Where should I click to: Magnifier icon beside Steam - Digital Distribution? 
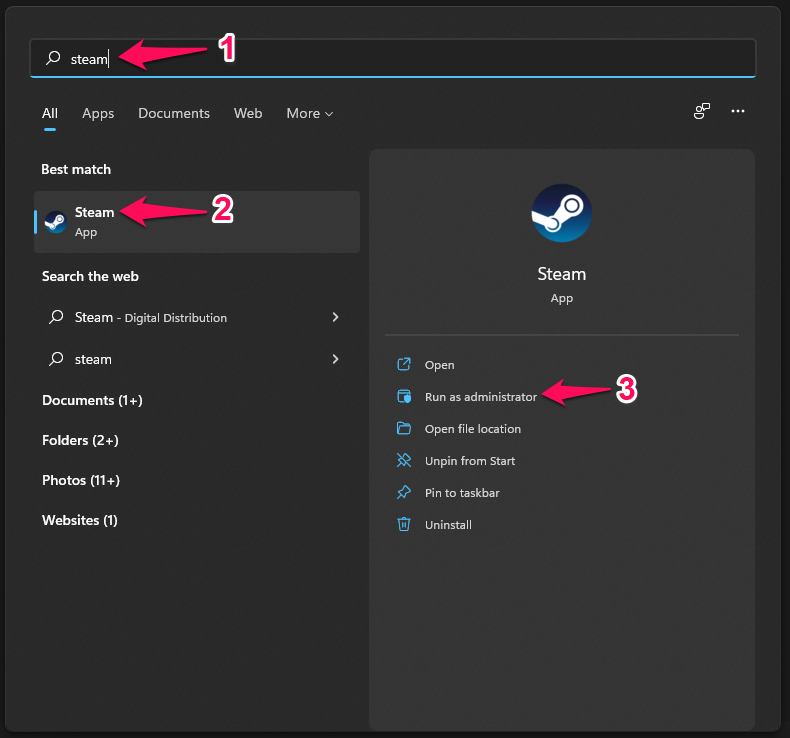pos(56,317)
